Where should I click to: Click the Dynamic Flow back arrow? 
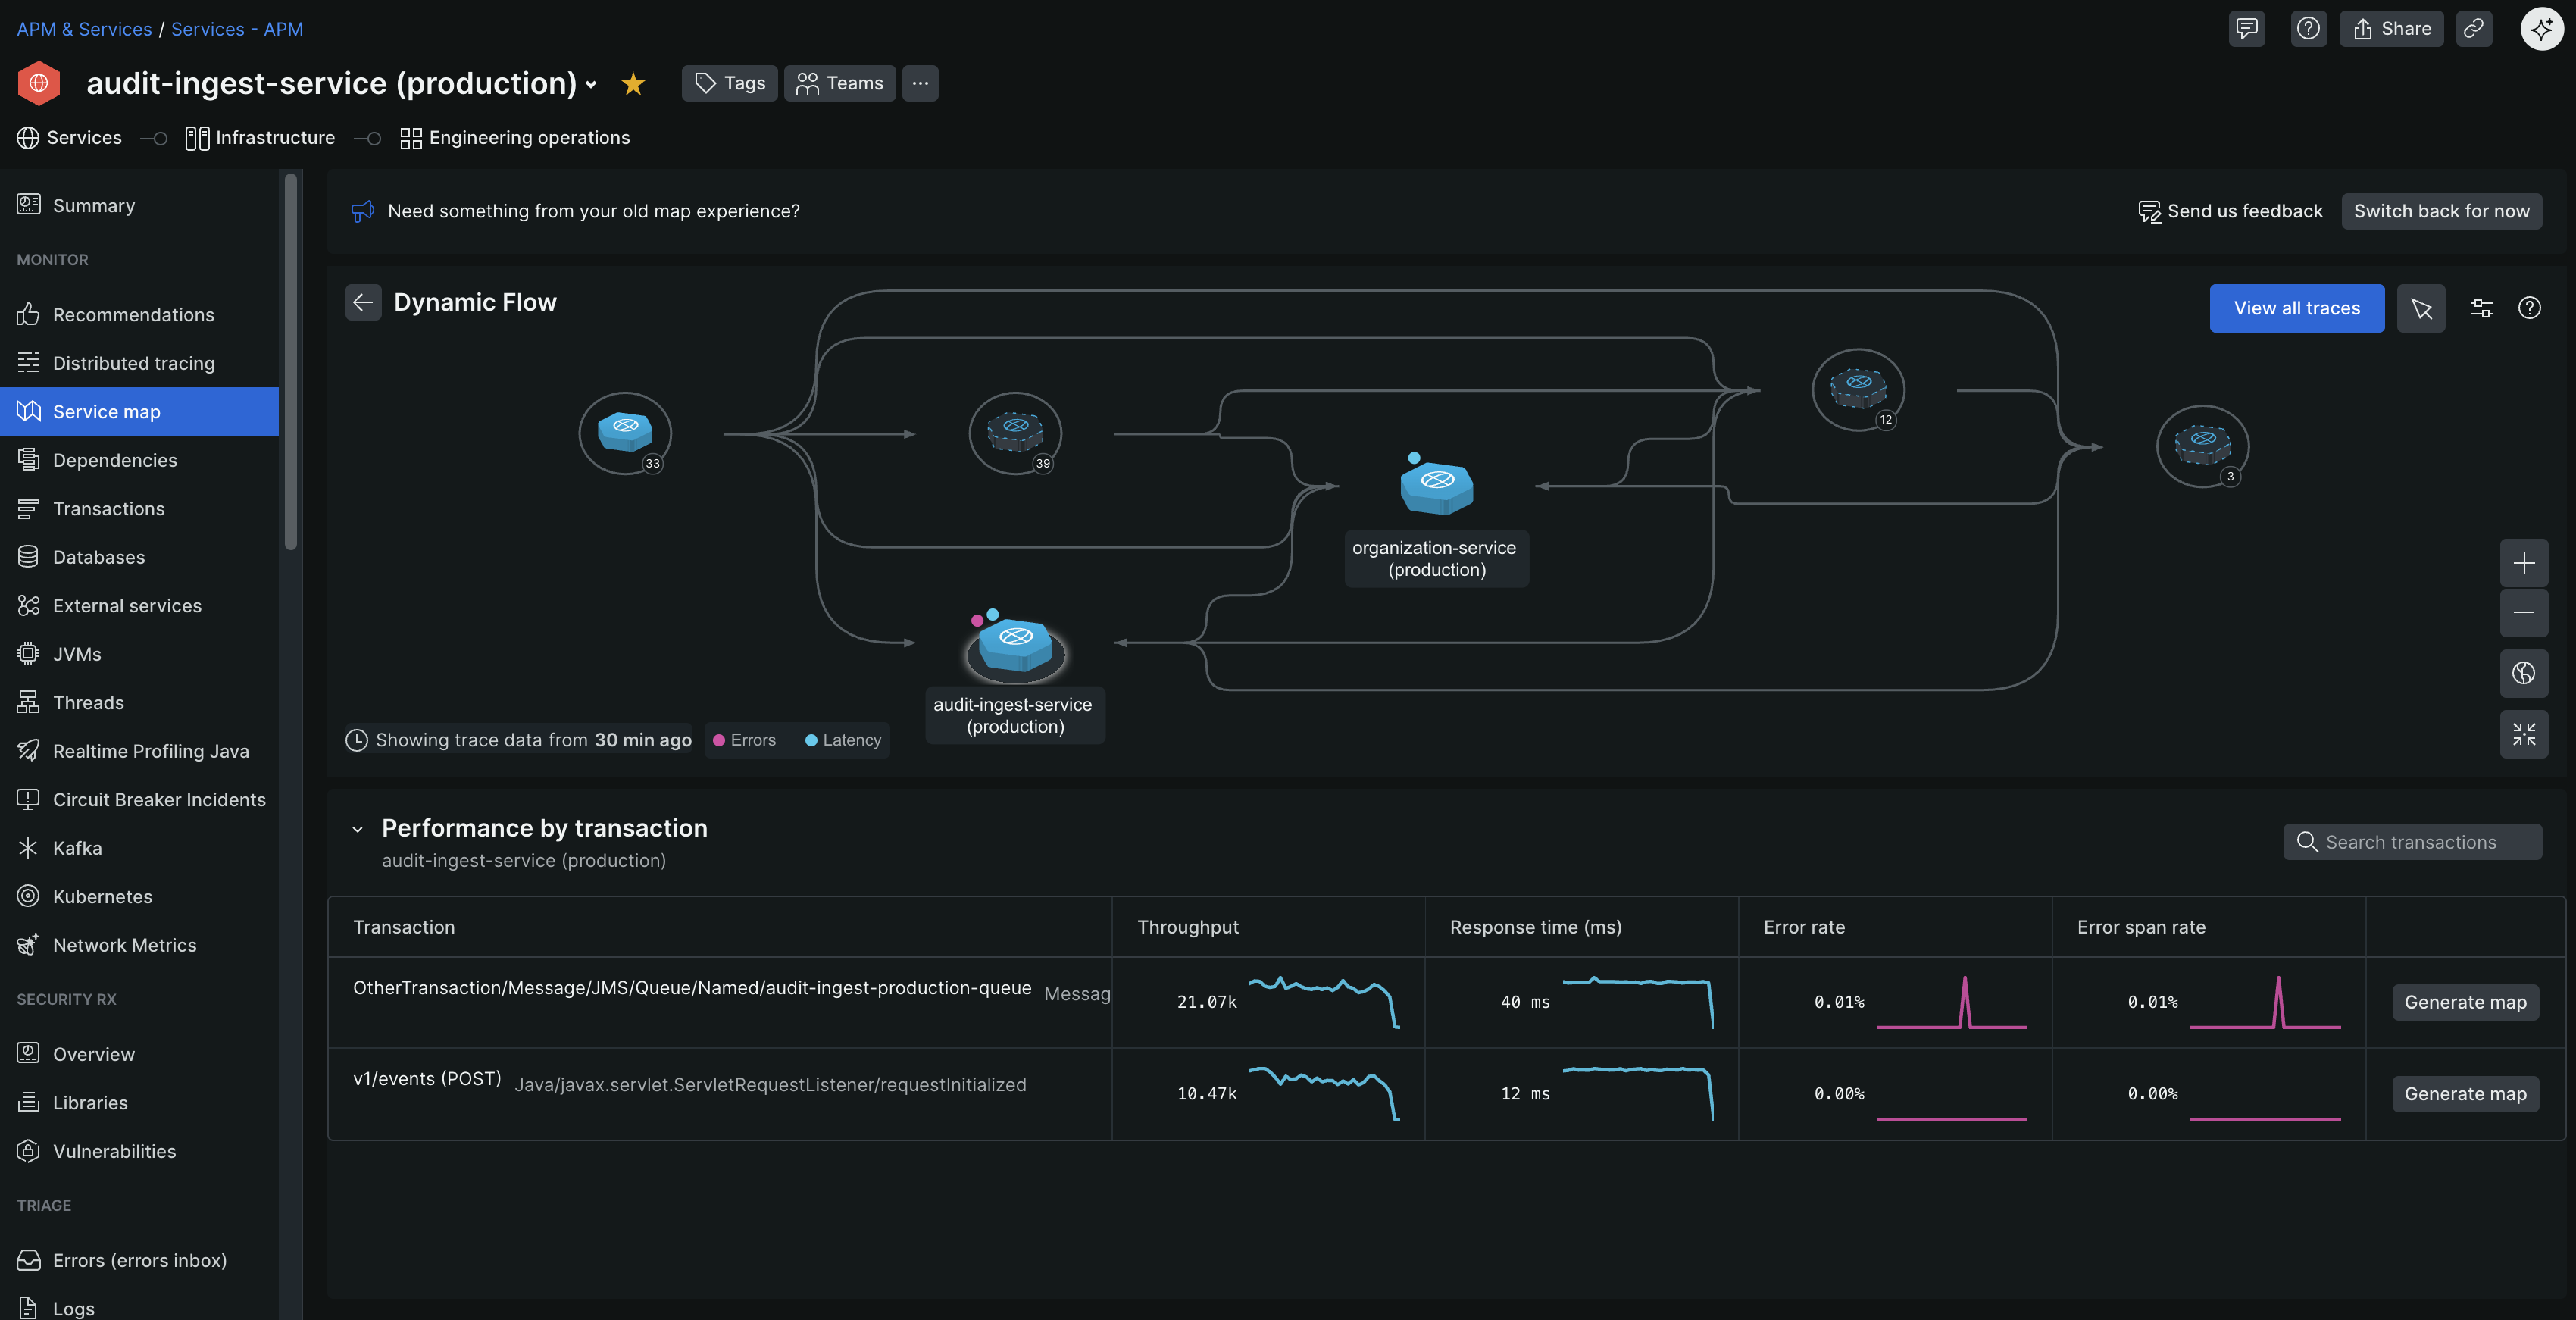click(363, 302)
